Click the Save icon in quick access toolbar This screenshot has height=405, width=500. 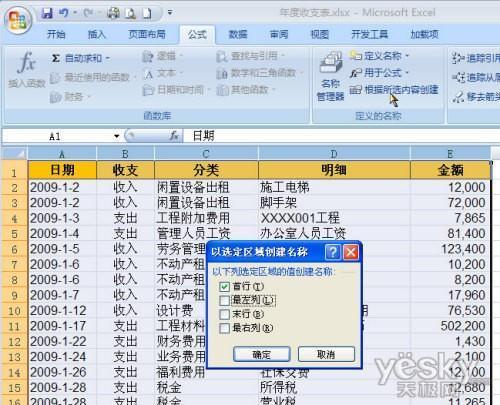[48, 13]
